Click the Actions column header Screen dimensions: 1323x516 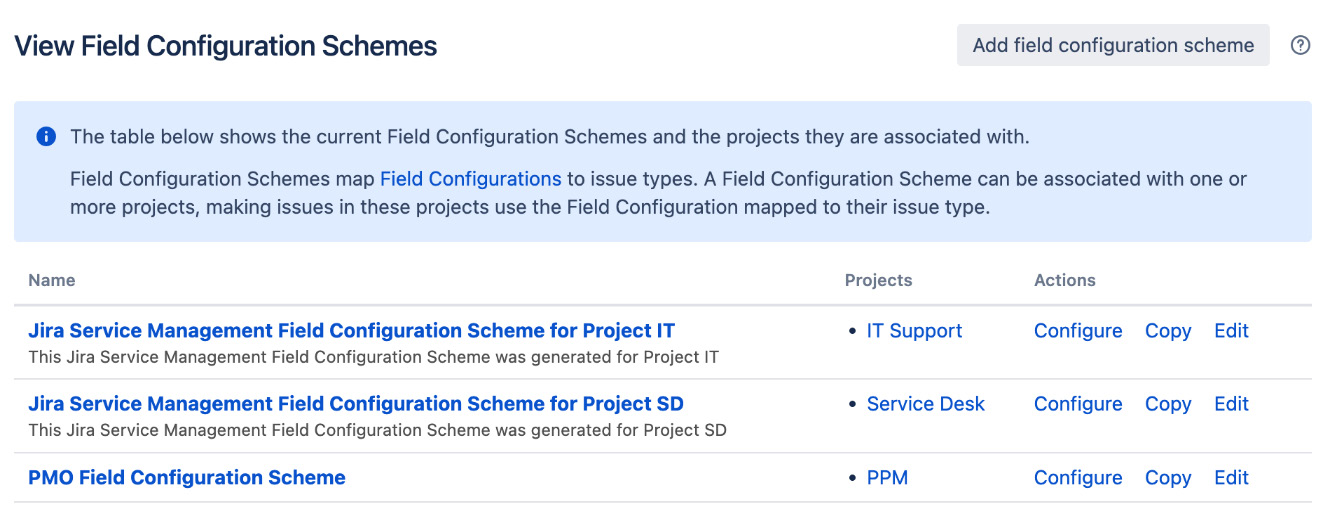[1065, 280]
